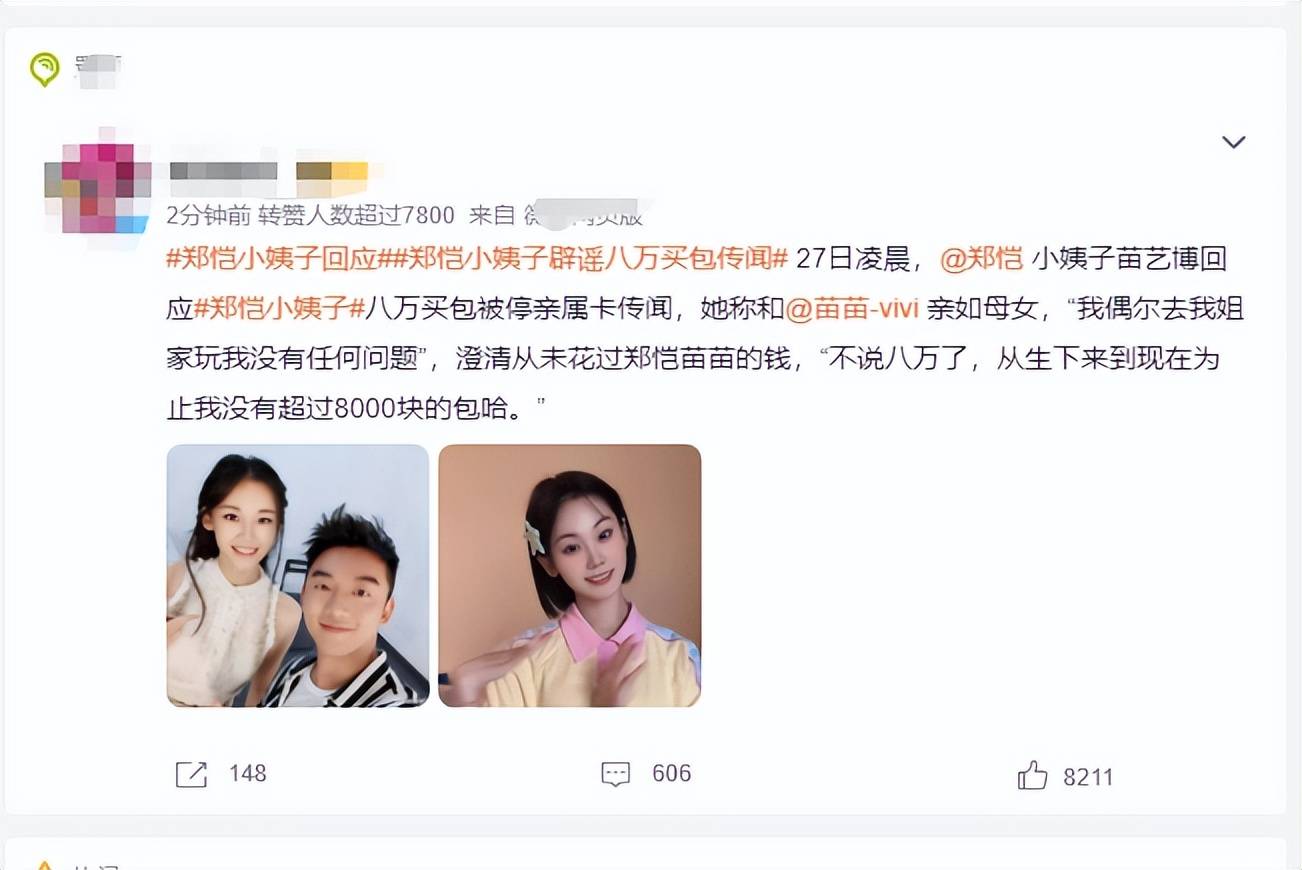The width and height of the screenshot is (1302, 870).
Task: Click the green location pin icon
Action: coord(45,69)
